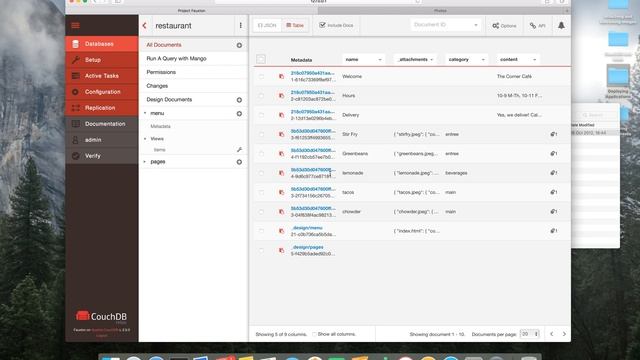Open the Changes feed
Screen dimensions: 640x360
click(157, 86)
